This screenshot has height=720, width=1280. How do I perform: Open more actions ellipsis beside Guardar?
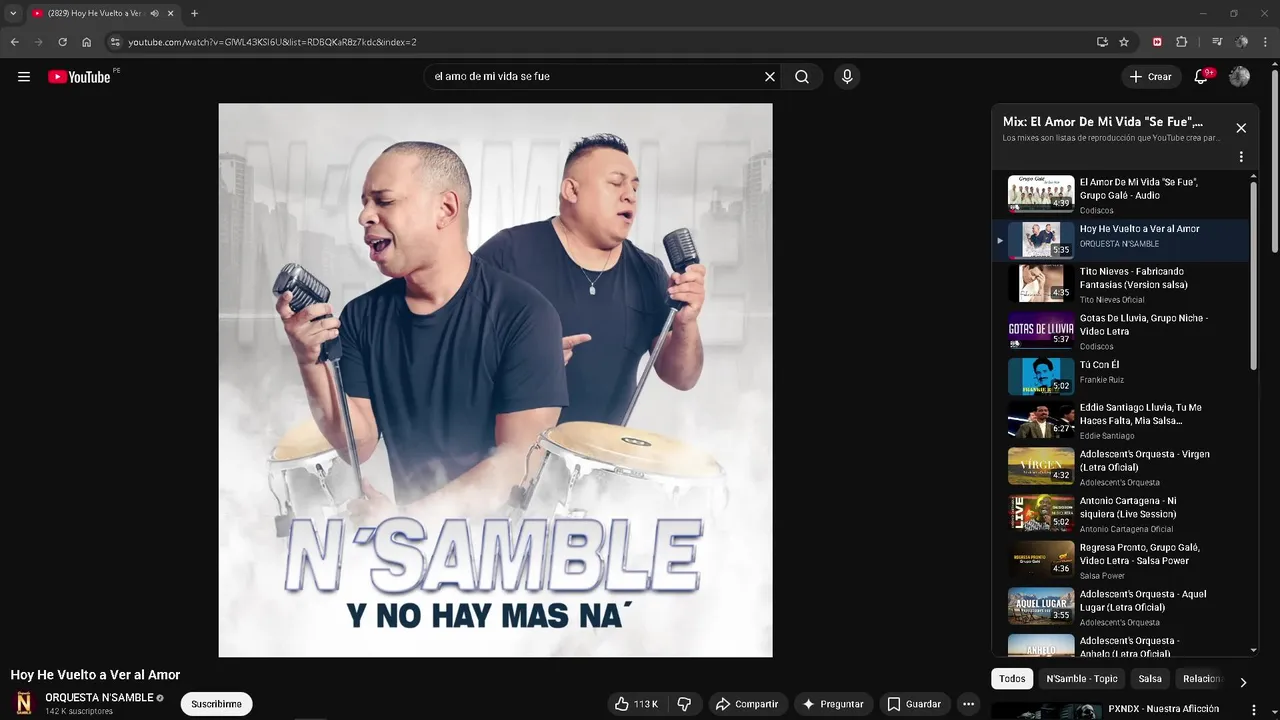point(968,704)
